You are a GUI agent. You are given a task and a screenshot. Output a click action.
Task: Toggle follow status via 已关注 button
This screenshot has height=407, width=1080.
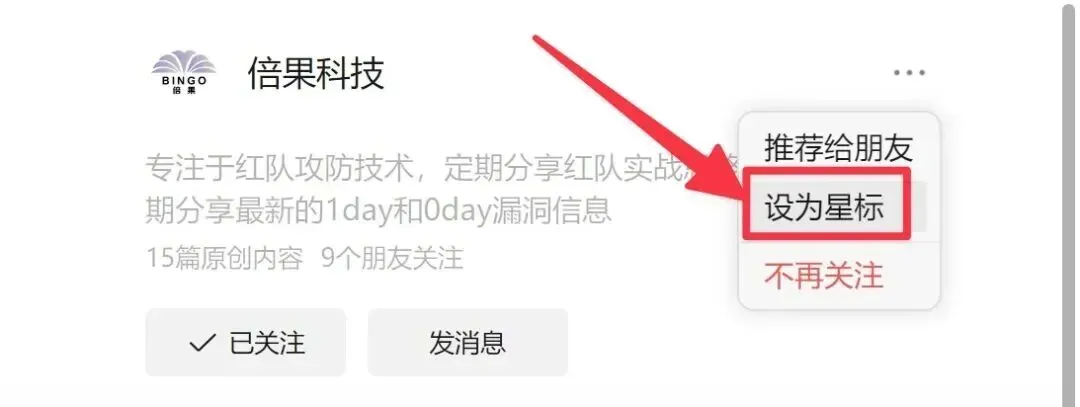(245, 342)
